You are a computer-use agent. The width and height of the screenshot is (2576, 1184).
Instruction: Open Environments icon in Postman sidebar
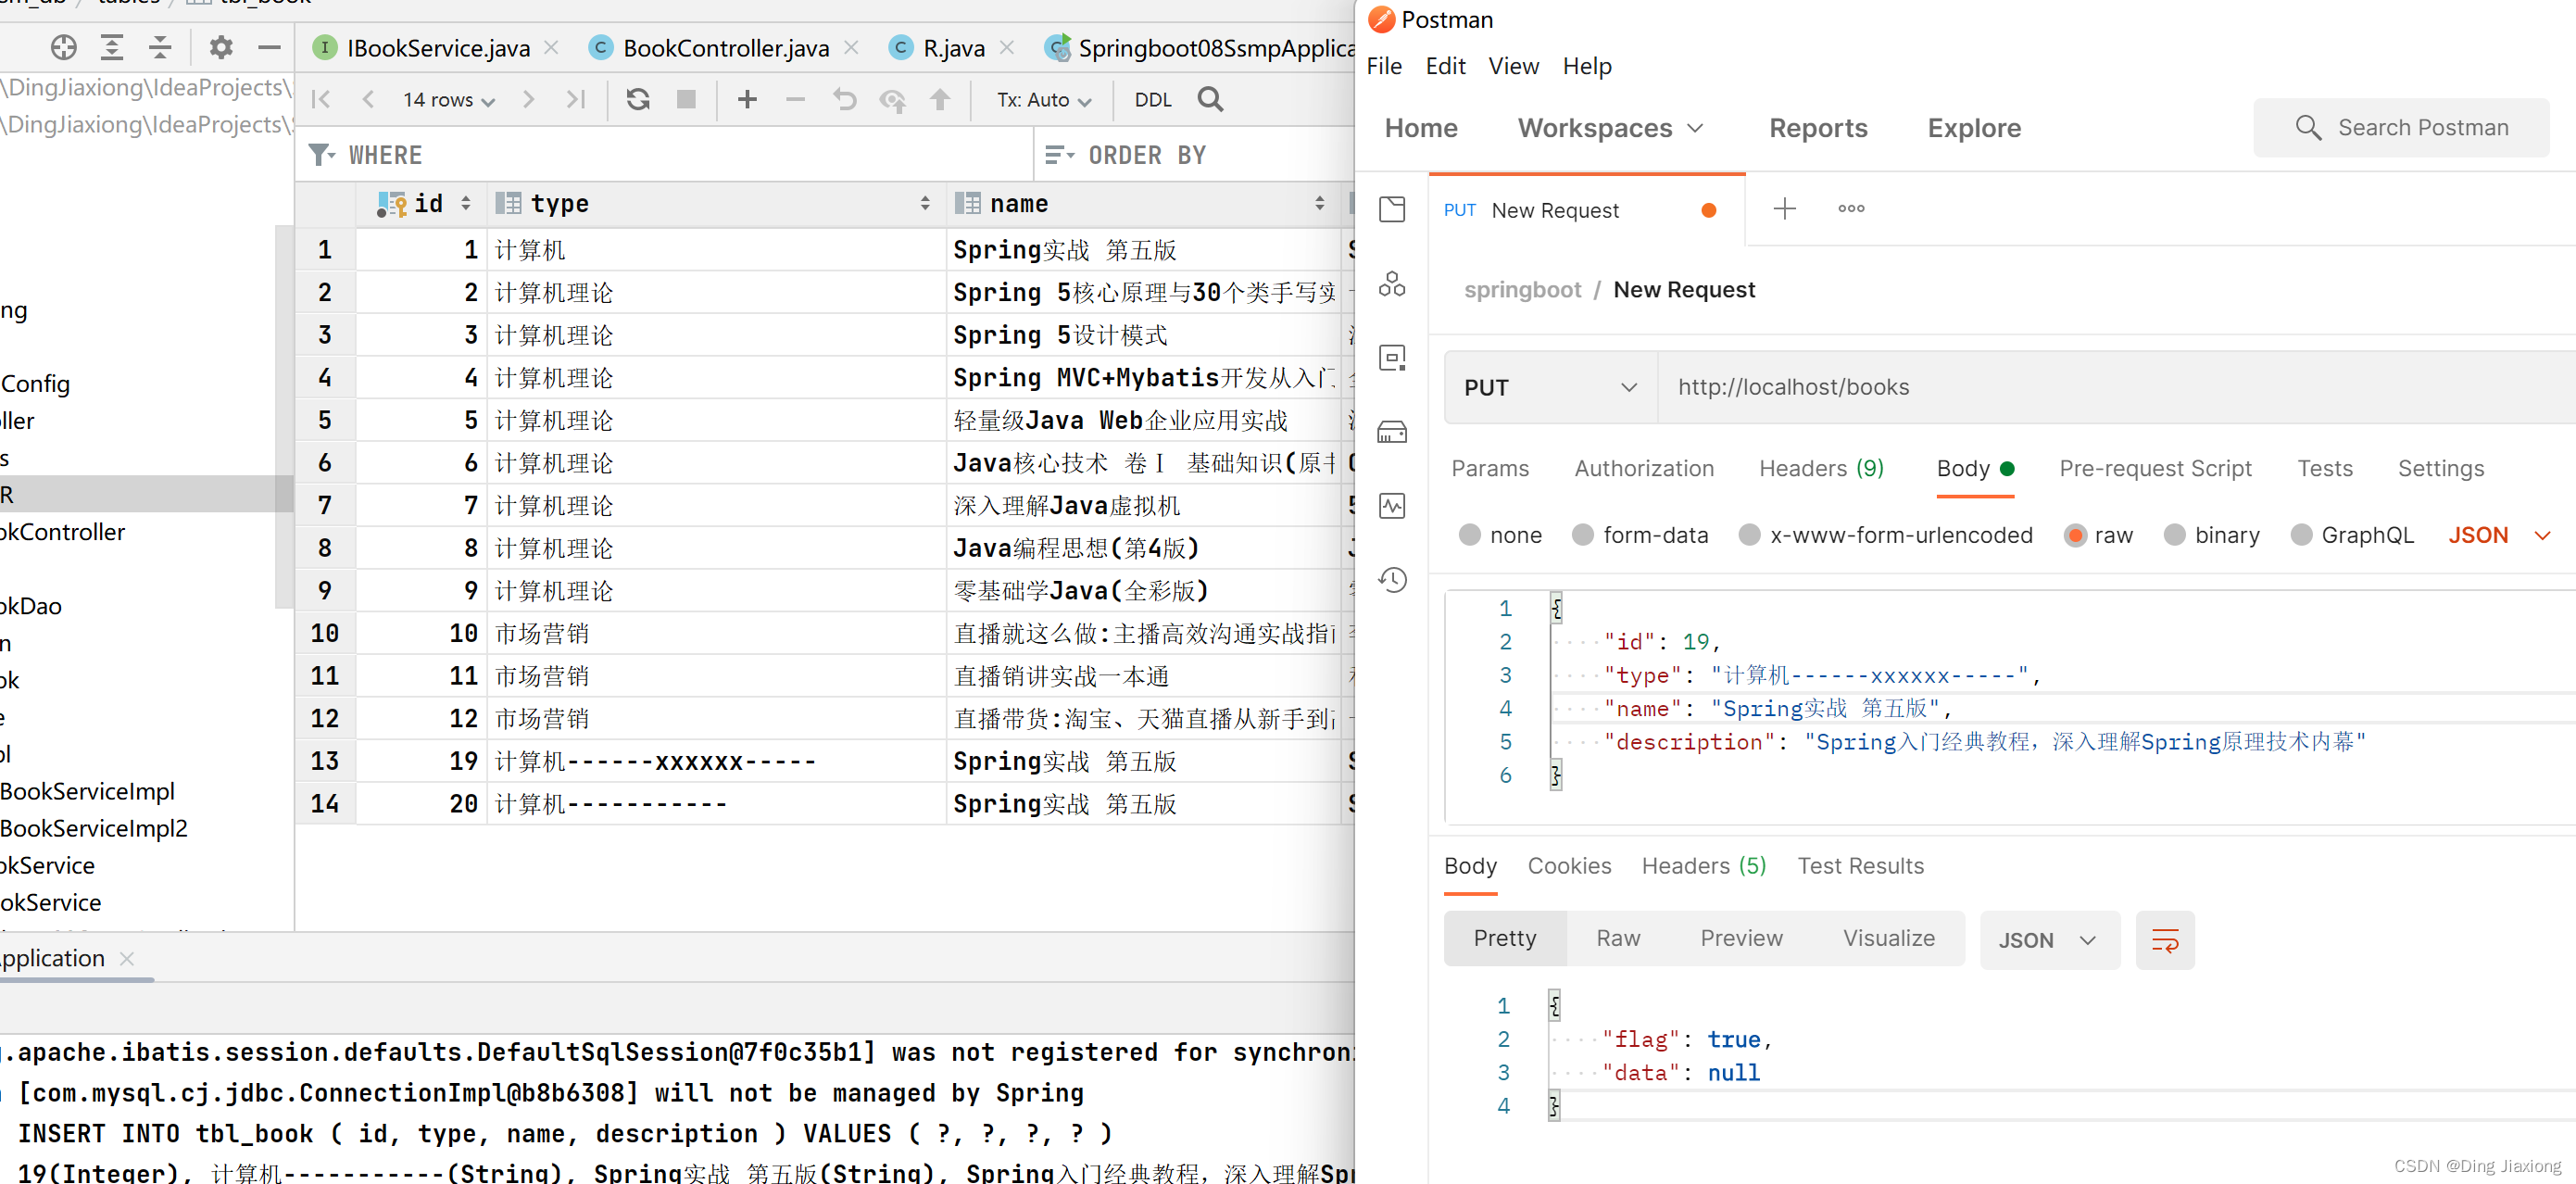pyautogui.click(x=1392, y=358)
